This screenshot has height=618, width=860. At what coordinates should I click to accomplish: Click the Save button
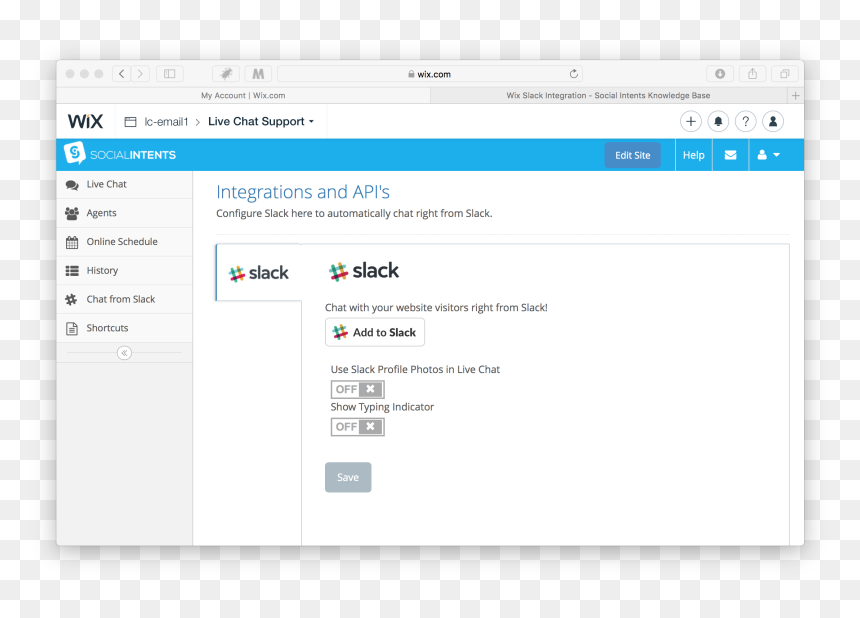click(x=348, y=477)
